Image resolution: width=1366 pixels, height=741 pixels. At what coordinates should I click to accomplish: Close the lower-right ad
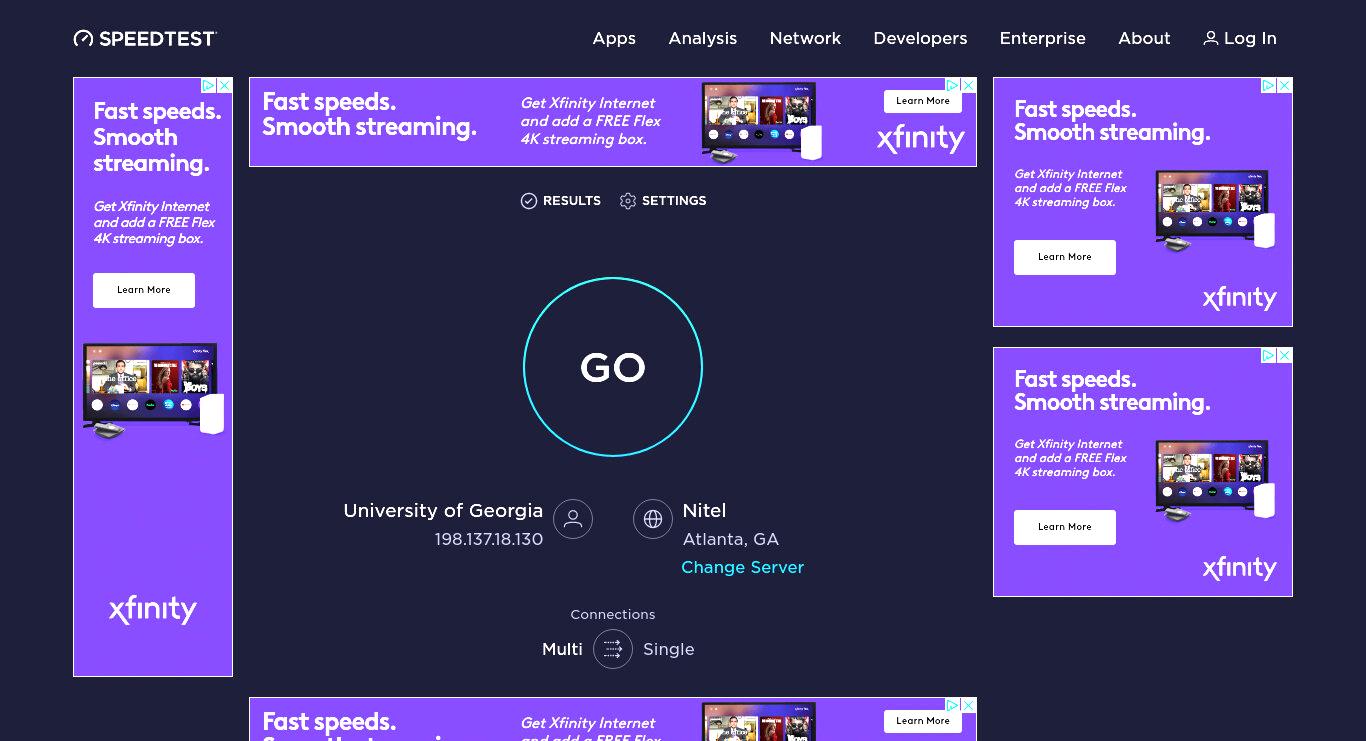pos(1284,356)
